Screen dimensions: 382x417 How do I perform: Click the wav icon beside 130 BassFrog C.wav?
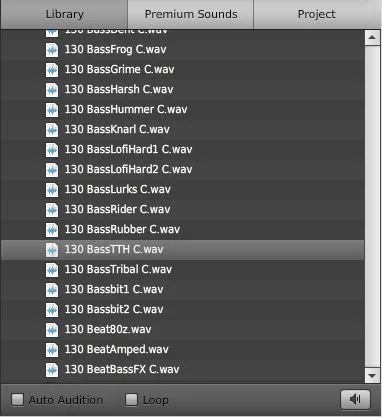(52, 50)
